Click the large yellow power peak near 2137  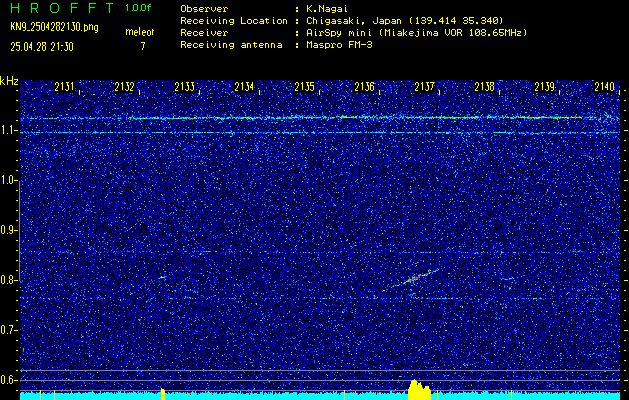click(x=419, y=389)
